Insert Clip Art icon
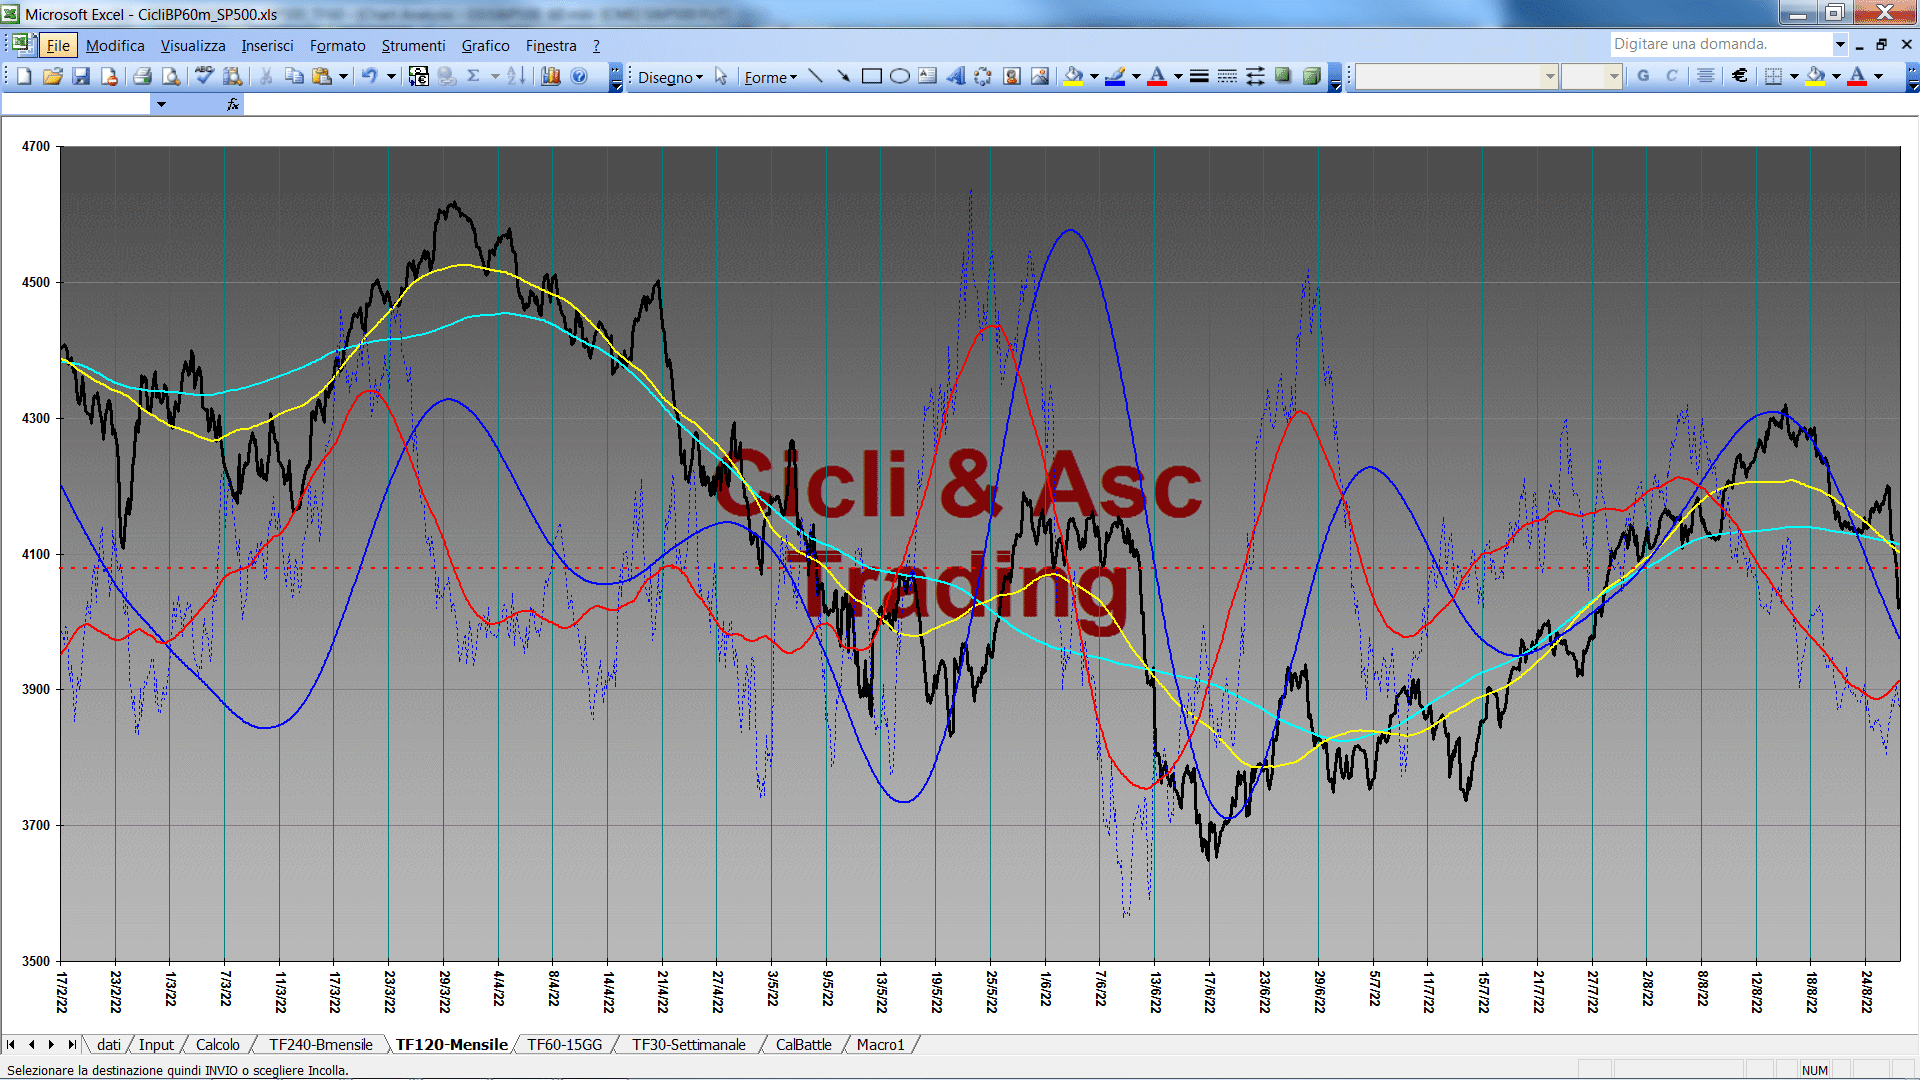The height and width of the screenshot is (1080, 1920). 1012,76
